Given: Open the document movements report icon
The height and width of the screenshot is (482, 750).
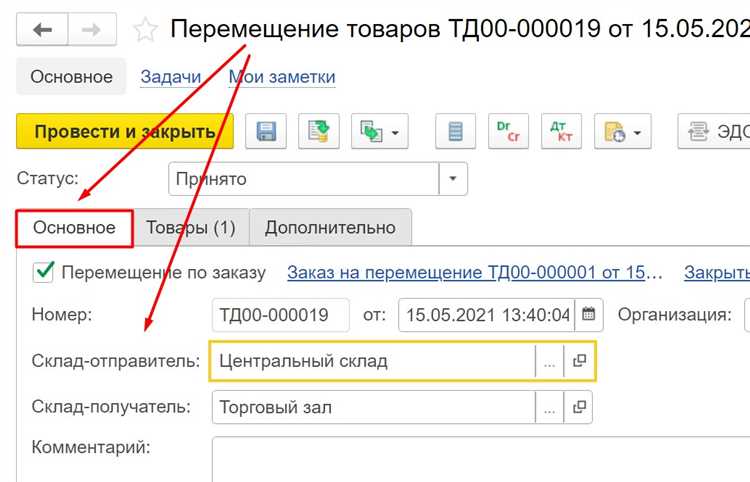Looking at the screenshot, I should [x=455, y=131].
